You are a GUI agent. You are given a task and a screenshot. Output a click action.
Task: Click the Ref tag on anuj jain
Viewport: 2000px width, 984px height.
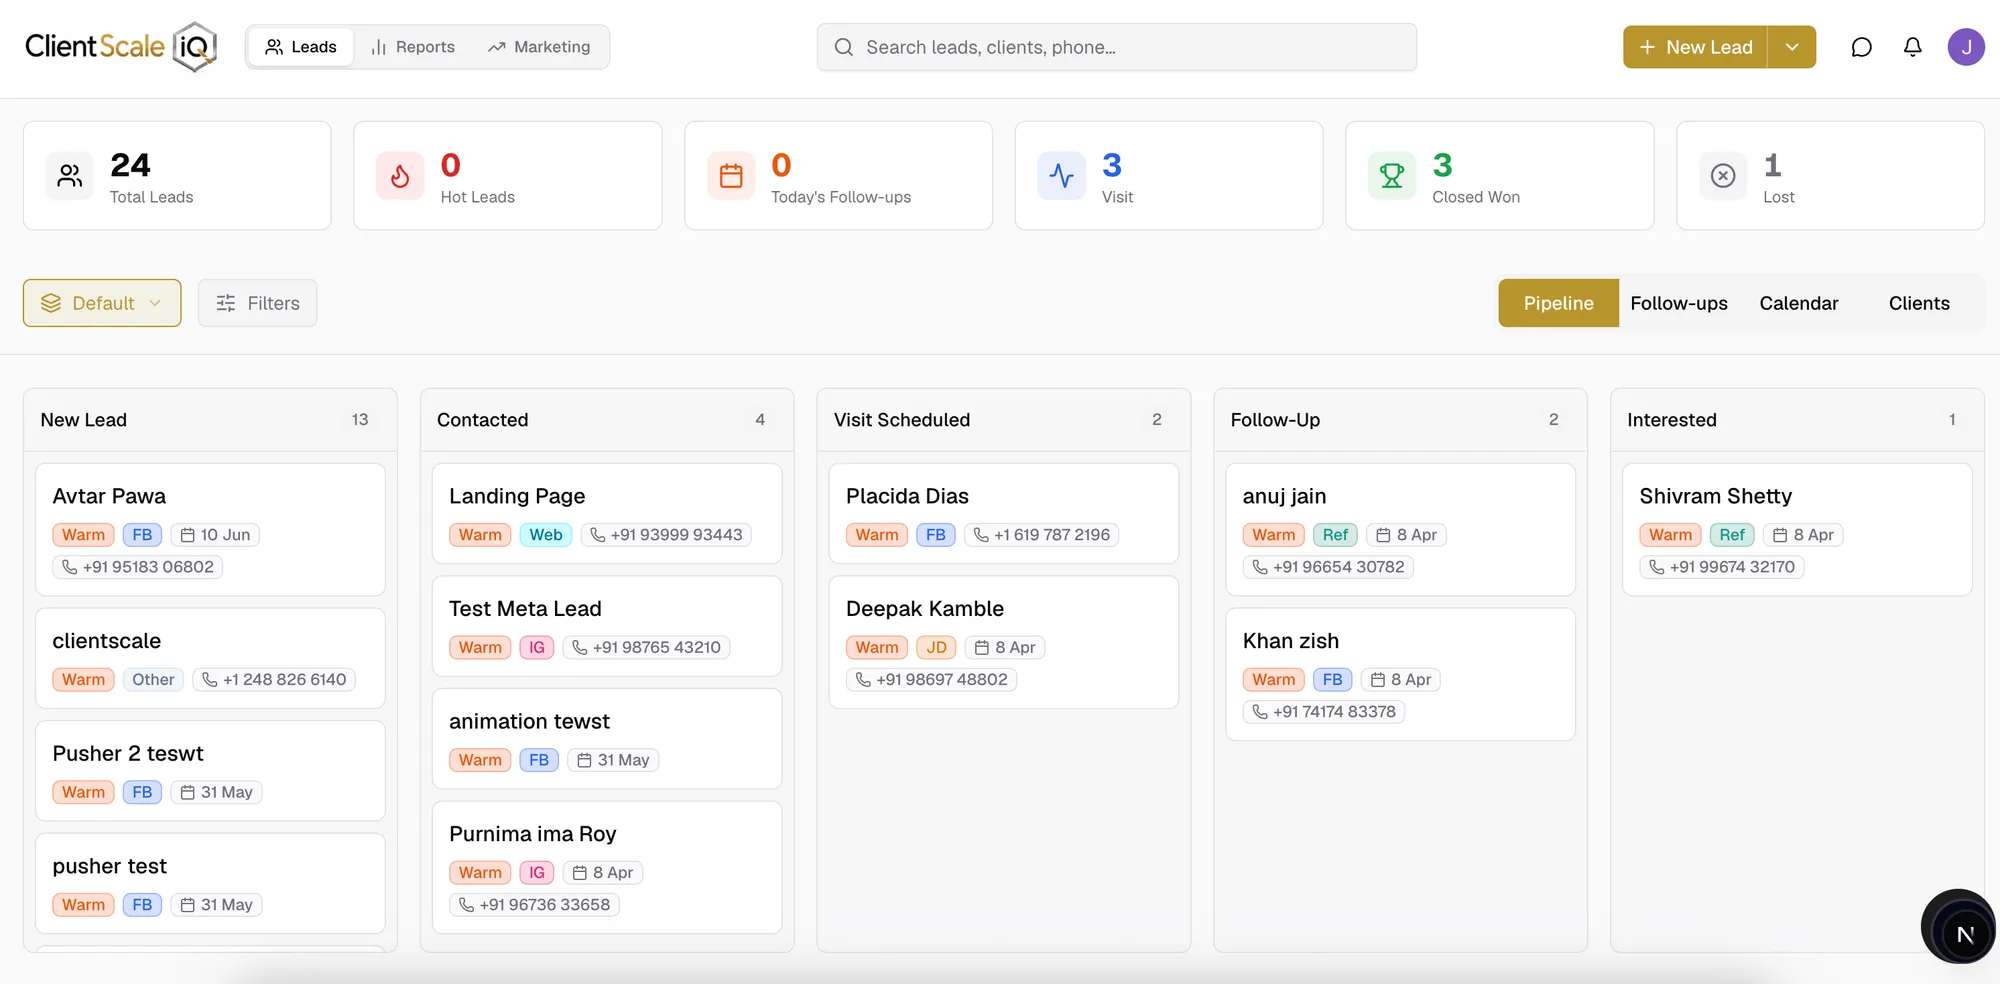1335,535
